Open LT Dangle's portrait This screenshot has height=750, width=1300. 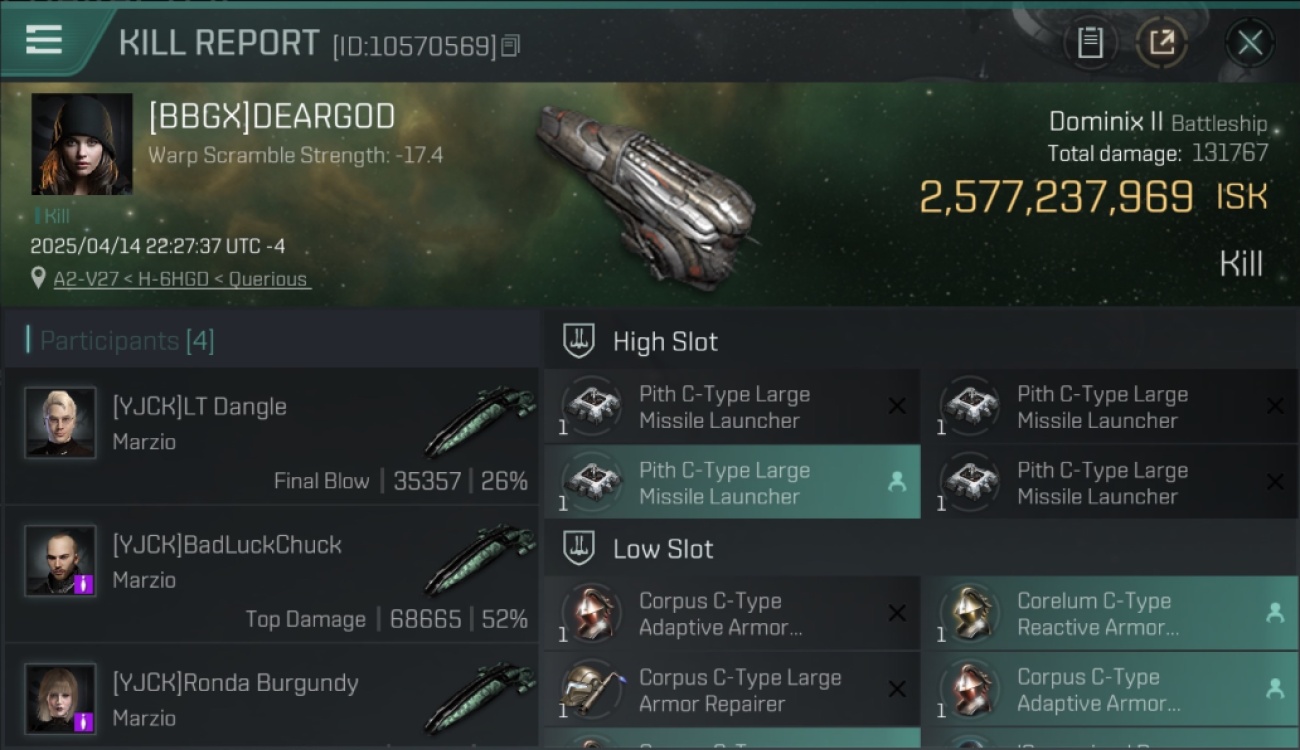(60, 423)
